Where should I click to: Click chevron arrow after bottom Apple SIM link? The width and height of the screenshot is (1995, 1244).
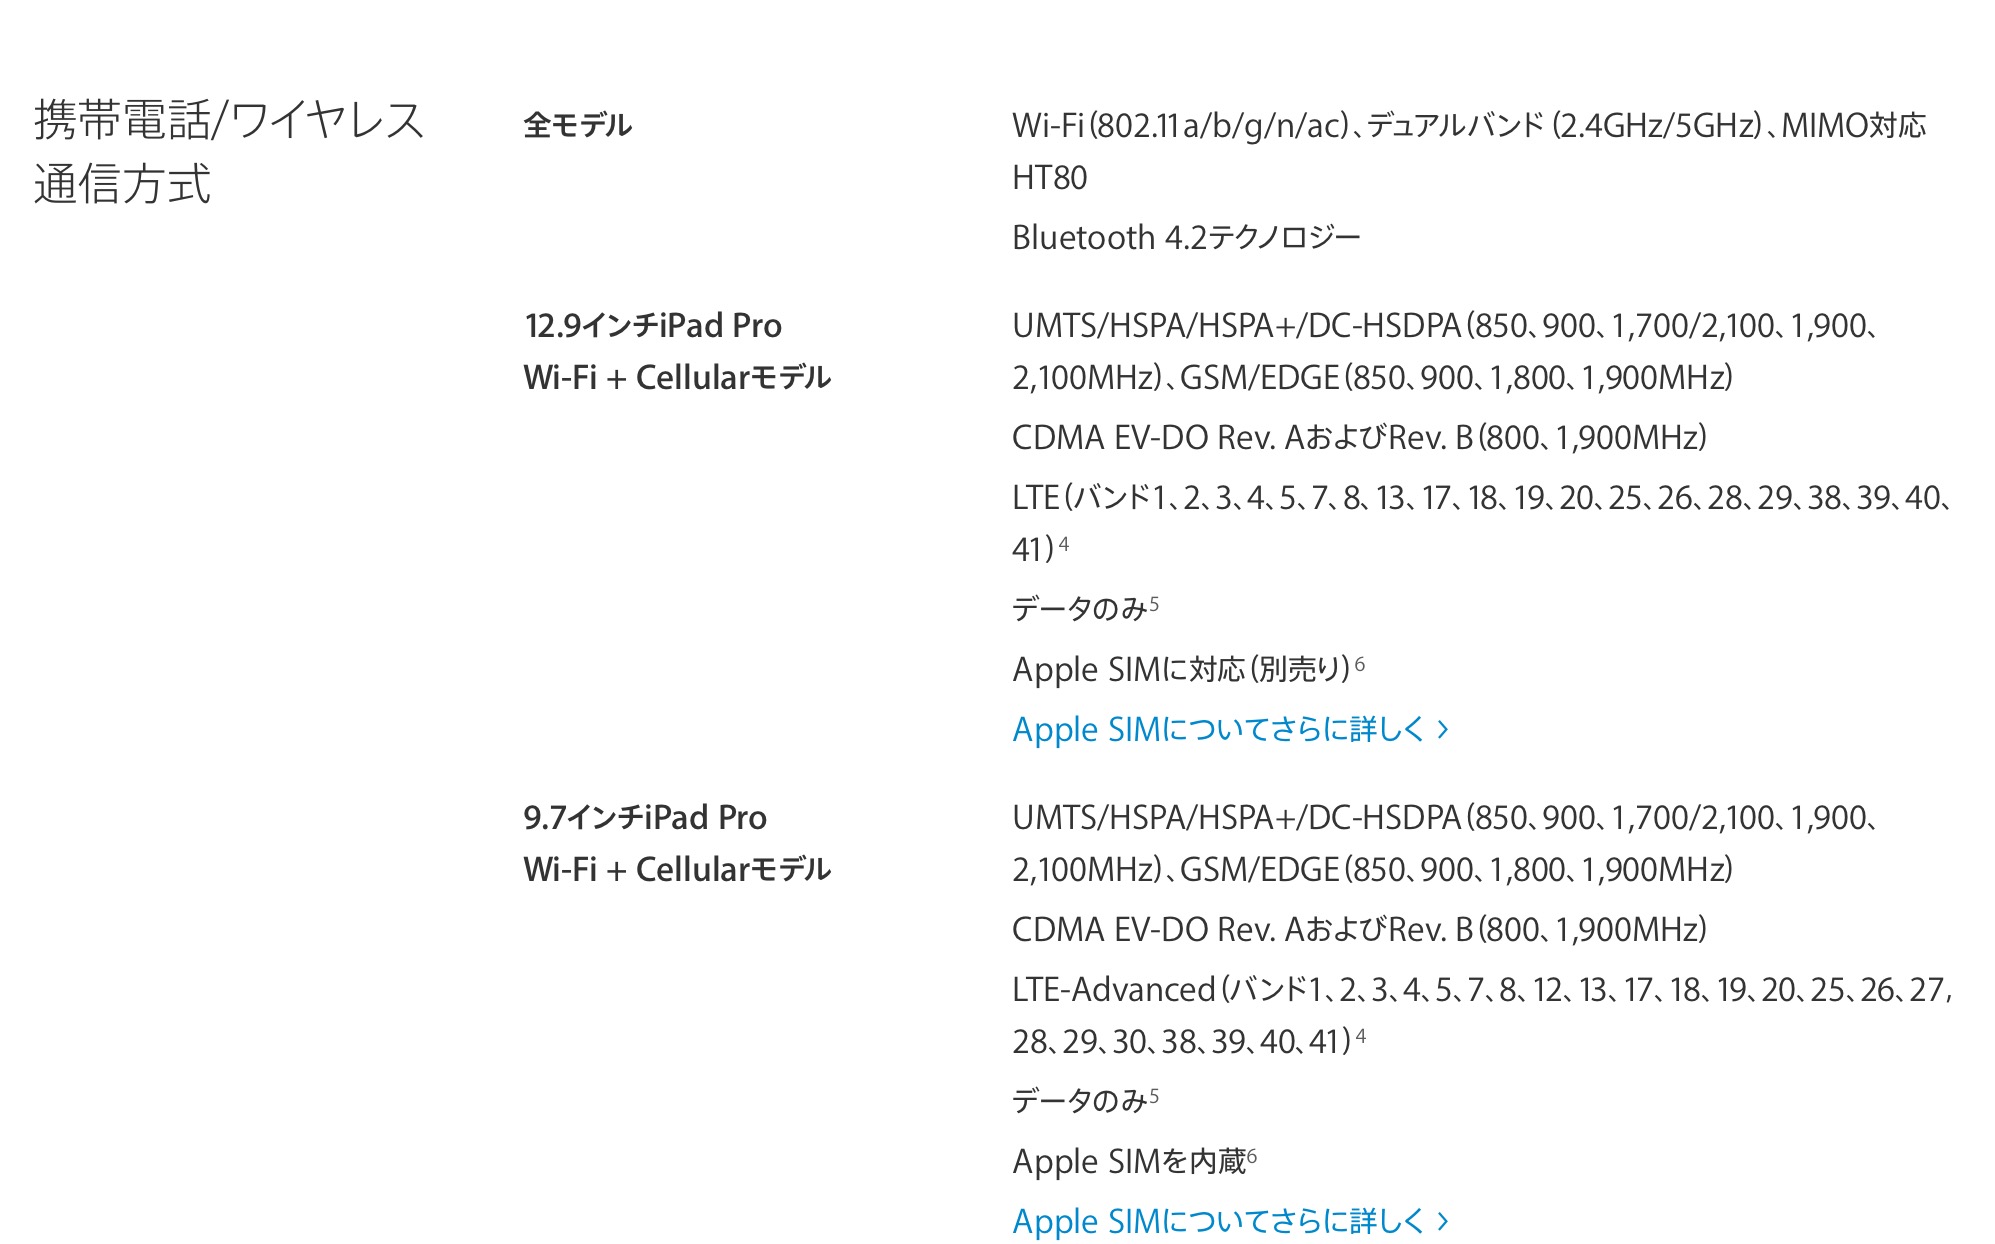coord(1443,1221)
